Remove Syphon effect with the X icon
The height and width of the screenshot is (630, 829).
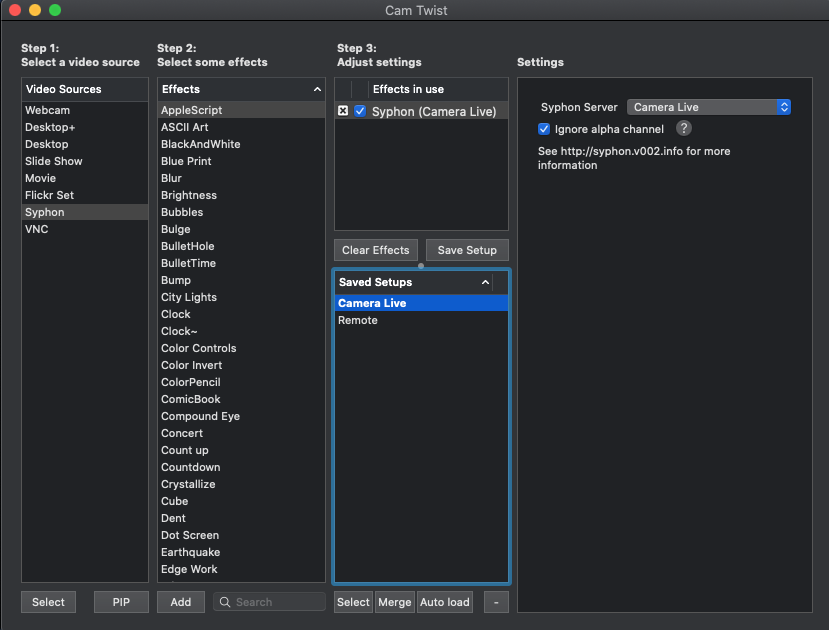pos(343,111)
